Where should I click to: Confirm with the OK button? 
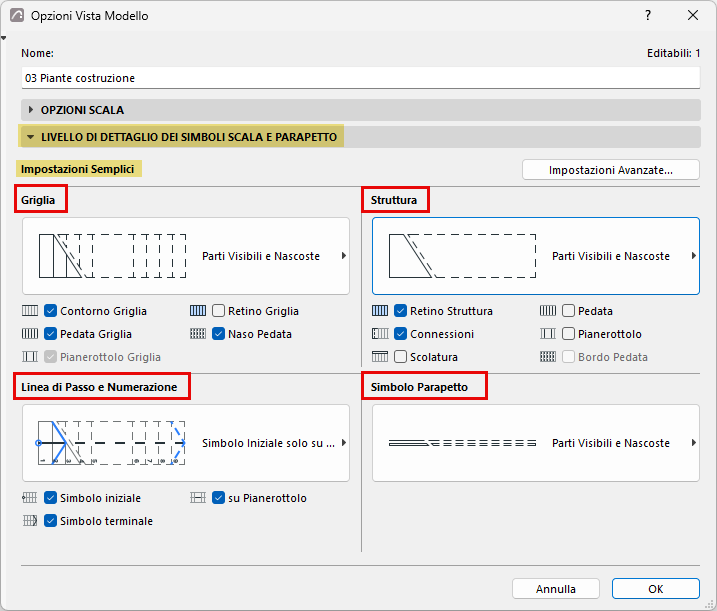tap(656, 589)
